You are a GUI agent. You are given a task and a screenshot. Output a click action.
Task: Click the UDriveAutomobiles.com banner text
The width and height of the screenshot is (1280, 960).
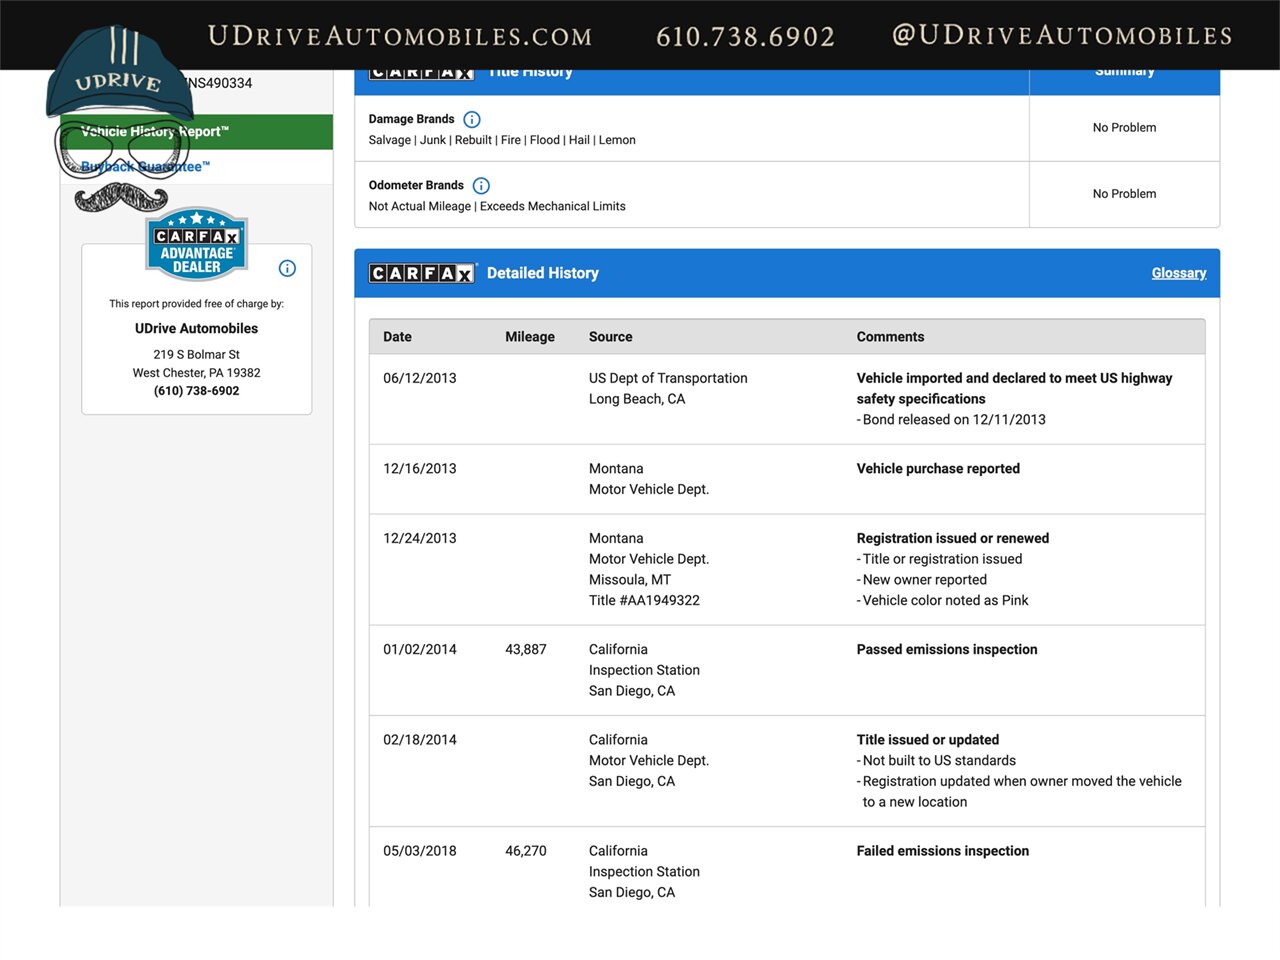(x=400, y=36)
